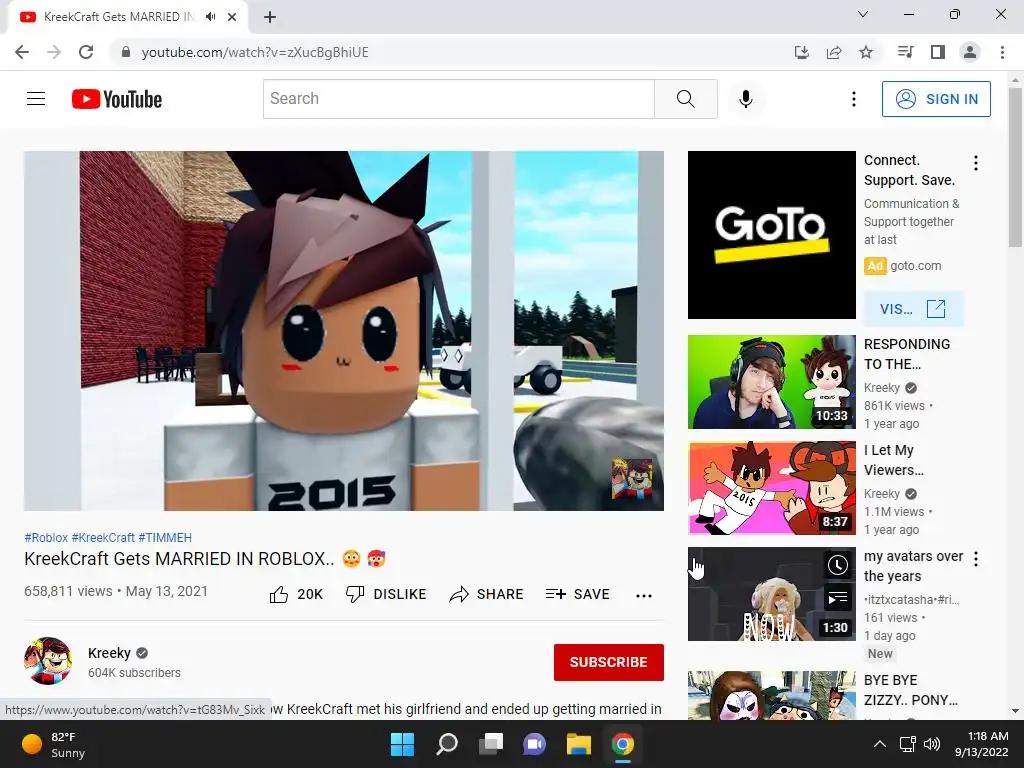Screen dimensions: 1024x768
Task: Open the #Roblox hashtag link
Action: pos(46,537)
